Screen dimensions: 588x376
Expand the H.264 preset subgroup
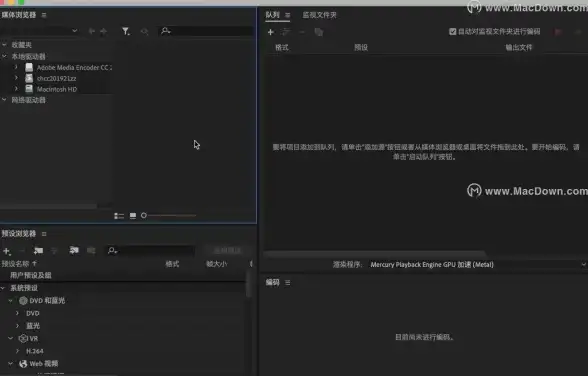17,351
